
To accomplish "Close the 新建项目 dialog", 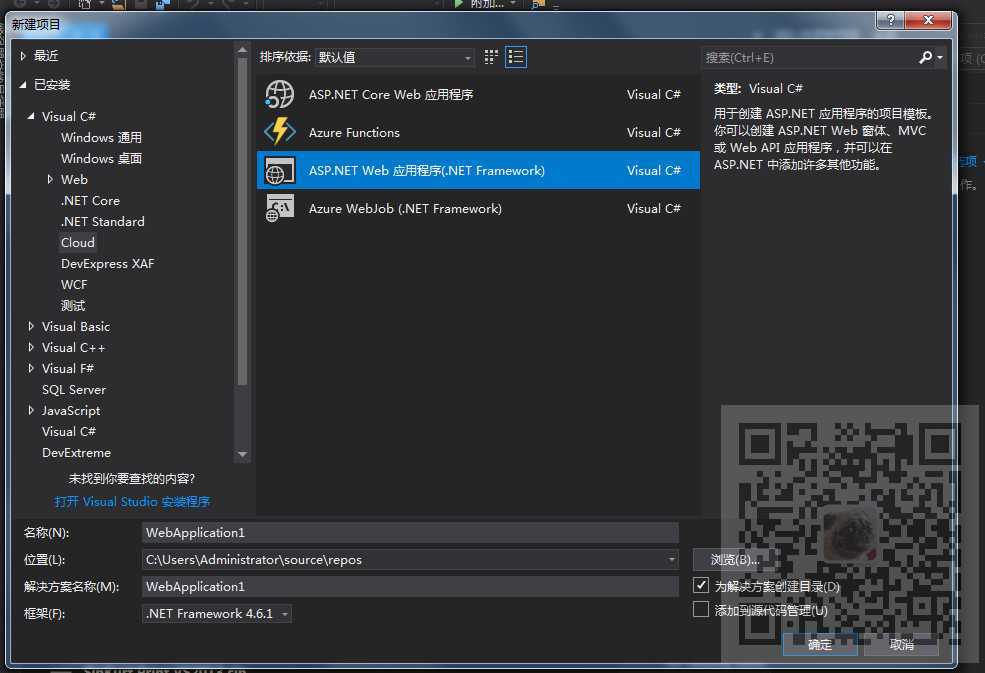I will click(x=928, y=20).
